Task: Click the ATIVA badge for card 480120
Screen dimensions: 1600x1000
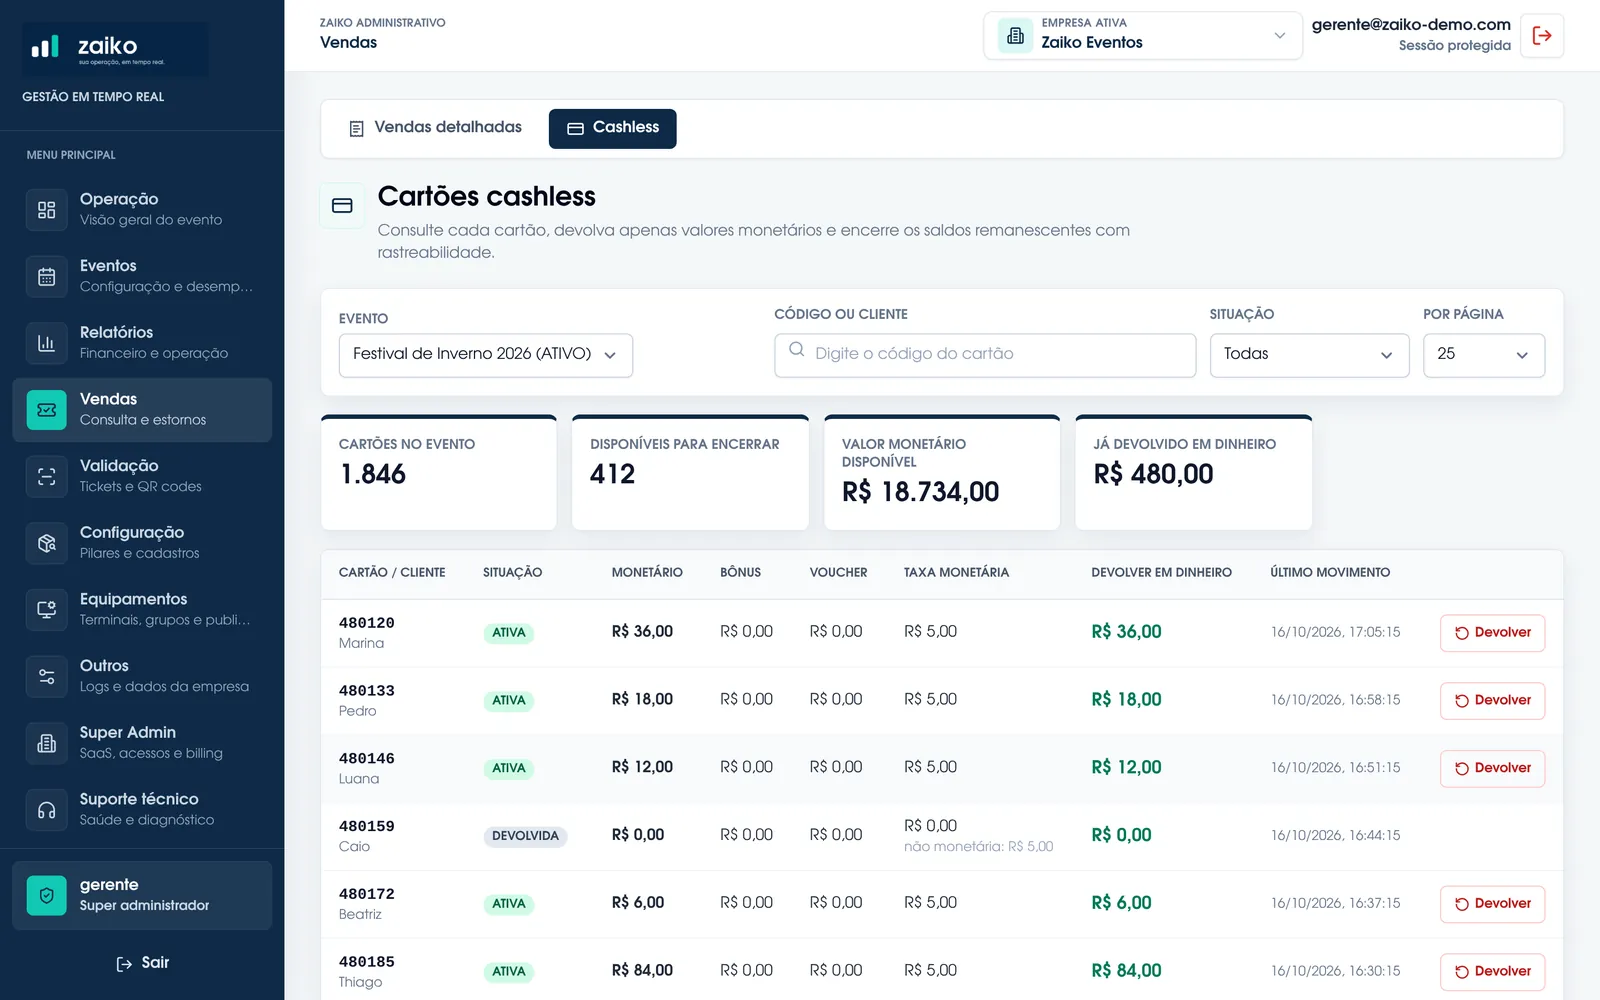Action: [508, 633]
